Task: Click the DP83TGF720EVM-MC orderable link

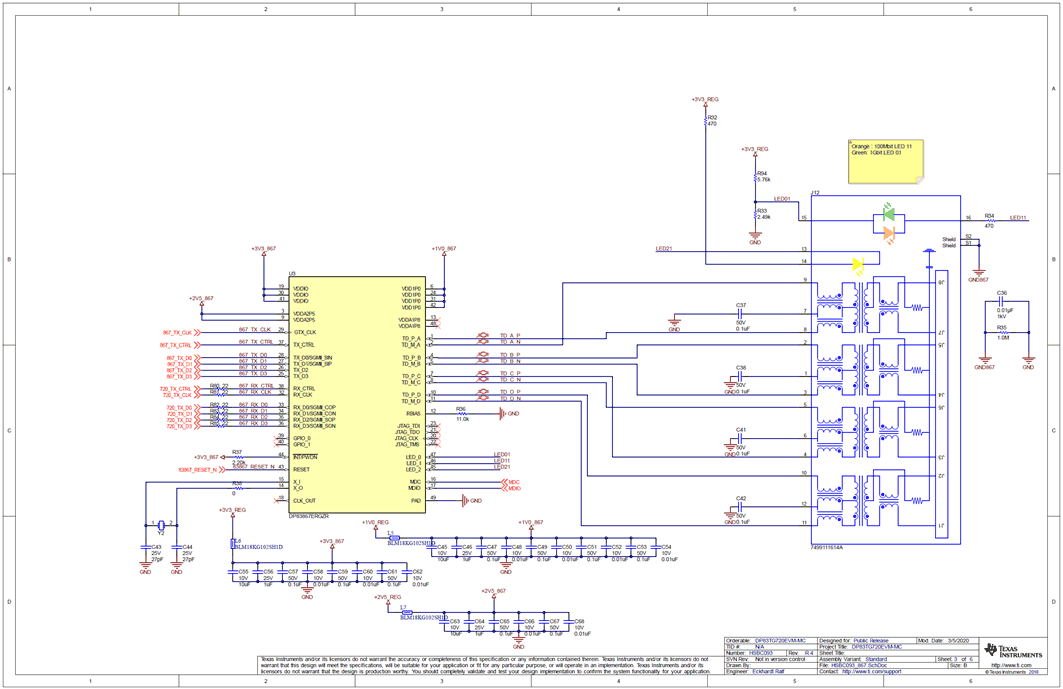Action: [781, 640]
